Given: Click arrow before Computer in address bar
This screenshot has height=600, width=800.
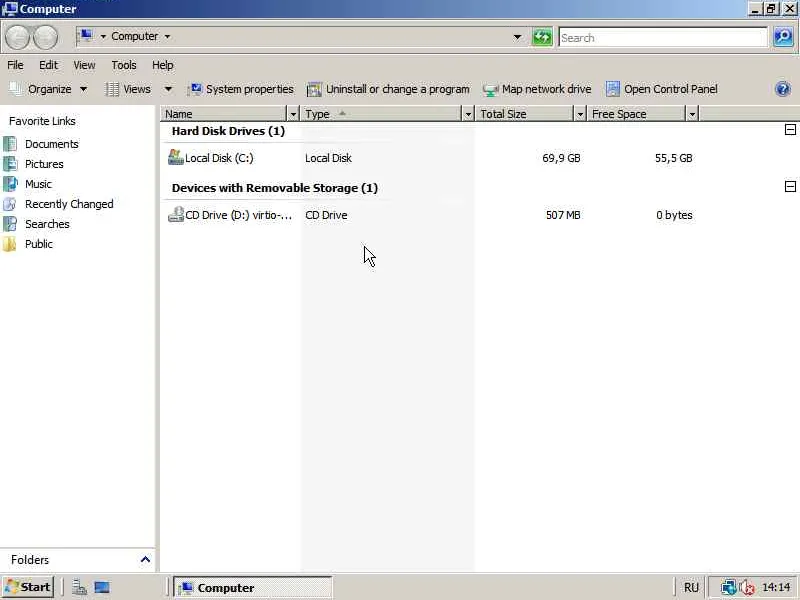Looking at the screenshot, I should pos(103,37).
